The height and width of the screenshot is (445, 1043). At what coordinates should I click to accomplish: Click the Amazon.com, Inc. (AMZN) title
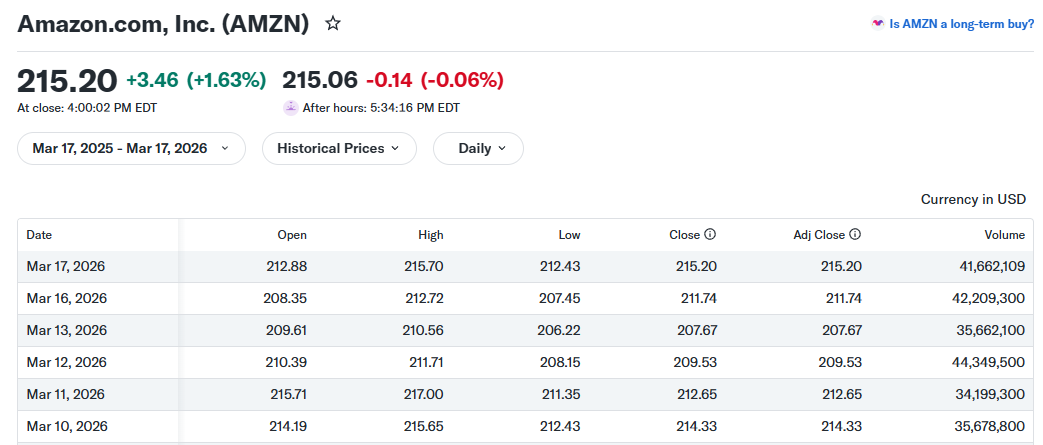click(163, 23)
